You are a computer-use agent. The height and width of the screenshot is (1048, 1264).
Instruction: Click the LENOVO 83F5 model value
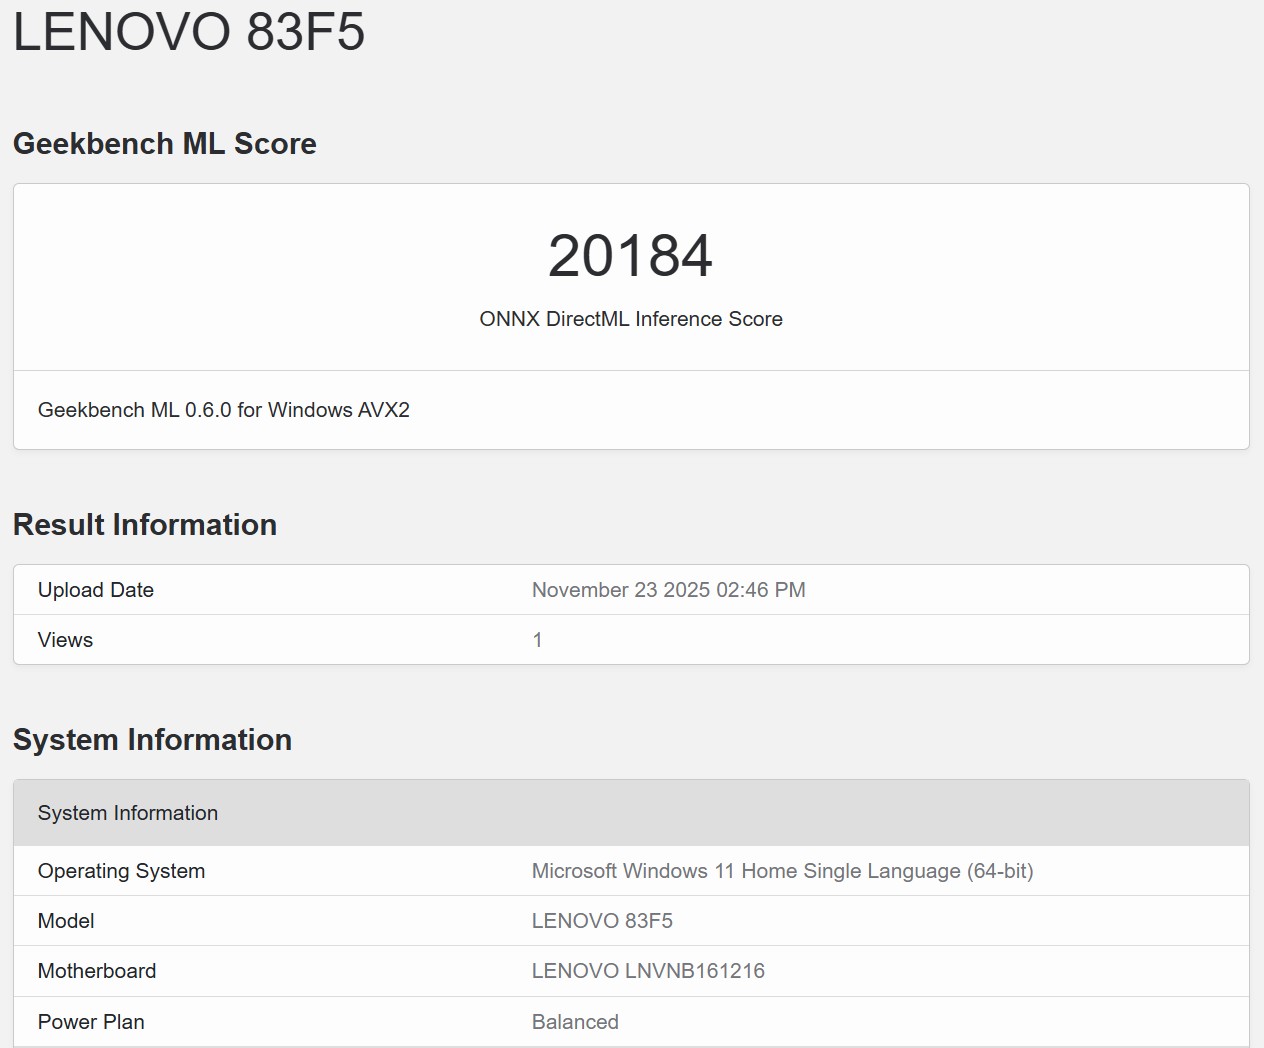click(603, 921)
